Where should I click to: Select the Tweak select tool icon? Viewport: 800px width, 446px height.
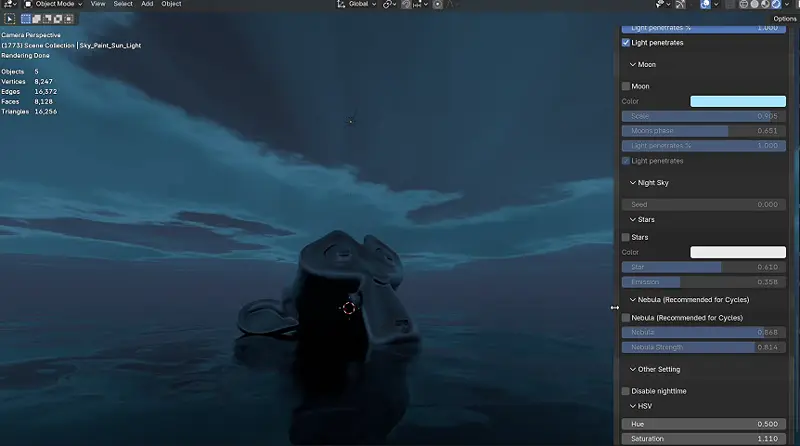10,19
